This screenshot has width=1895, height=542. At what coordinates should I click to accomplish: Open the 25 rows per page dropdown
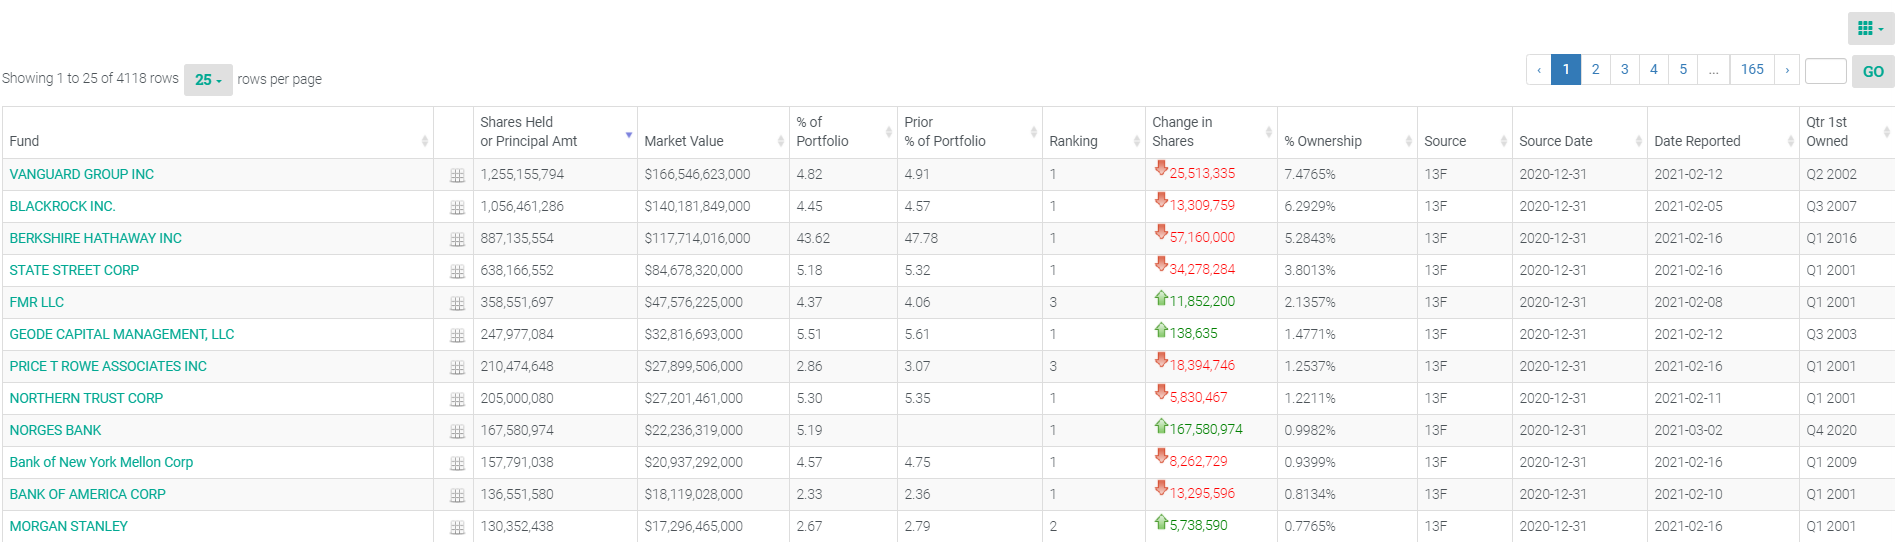pyautogui.click(x=208, y=80)
